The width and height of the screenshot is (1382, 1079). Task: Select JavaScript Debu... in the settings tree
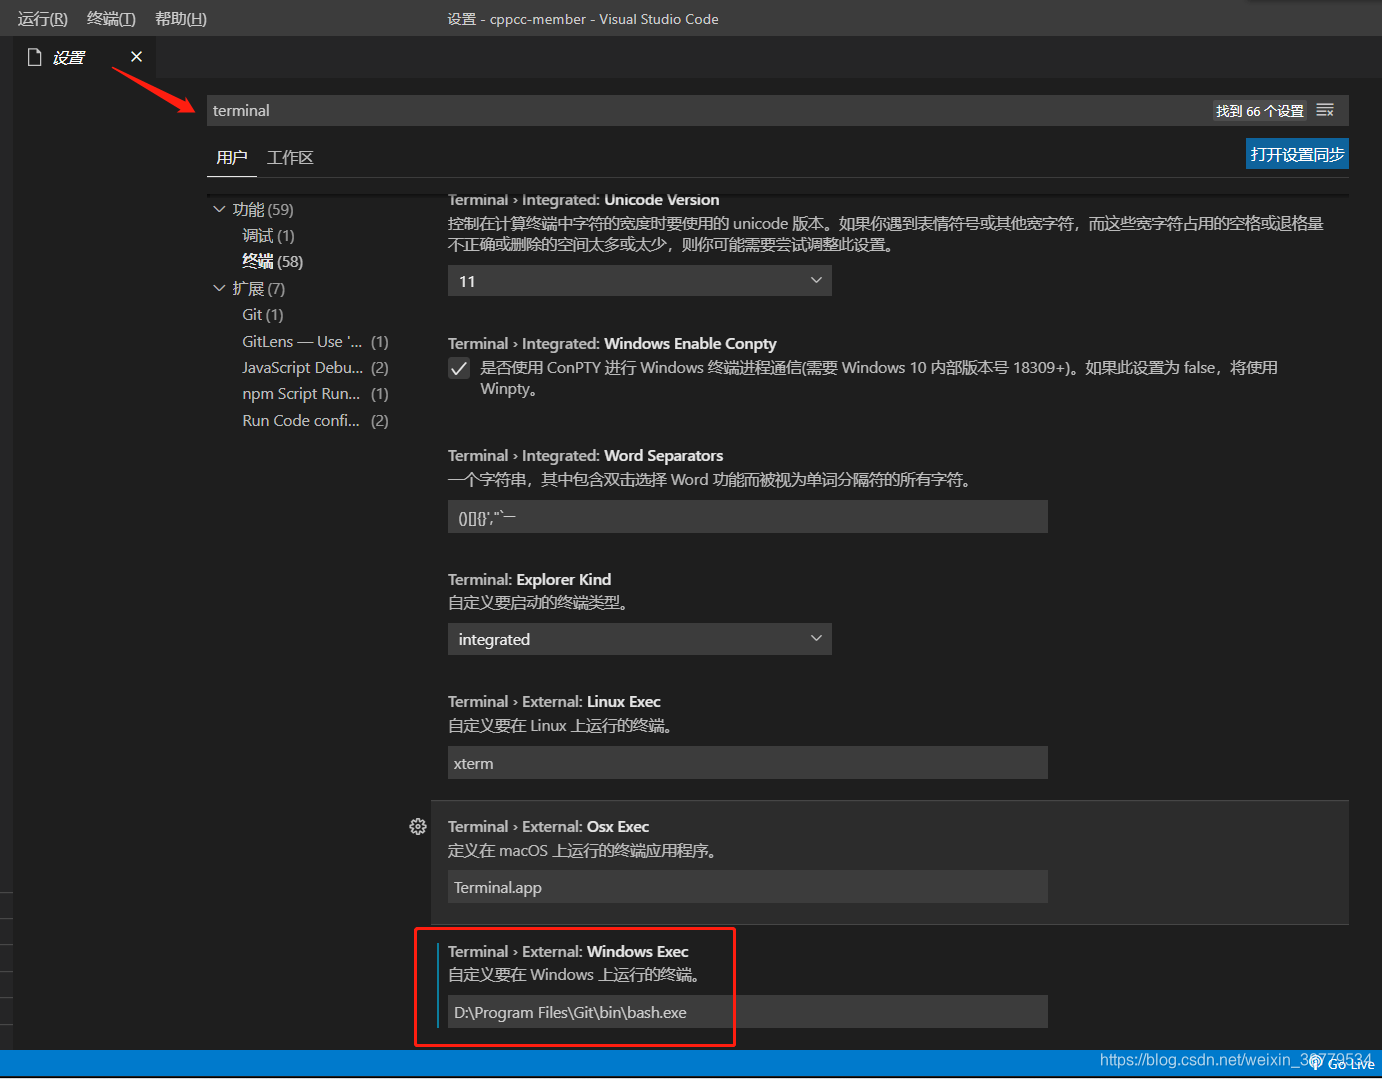pyautogui.click(x=314, y=368)
